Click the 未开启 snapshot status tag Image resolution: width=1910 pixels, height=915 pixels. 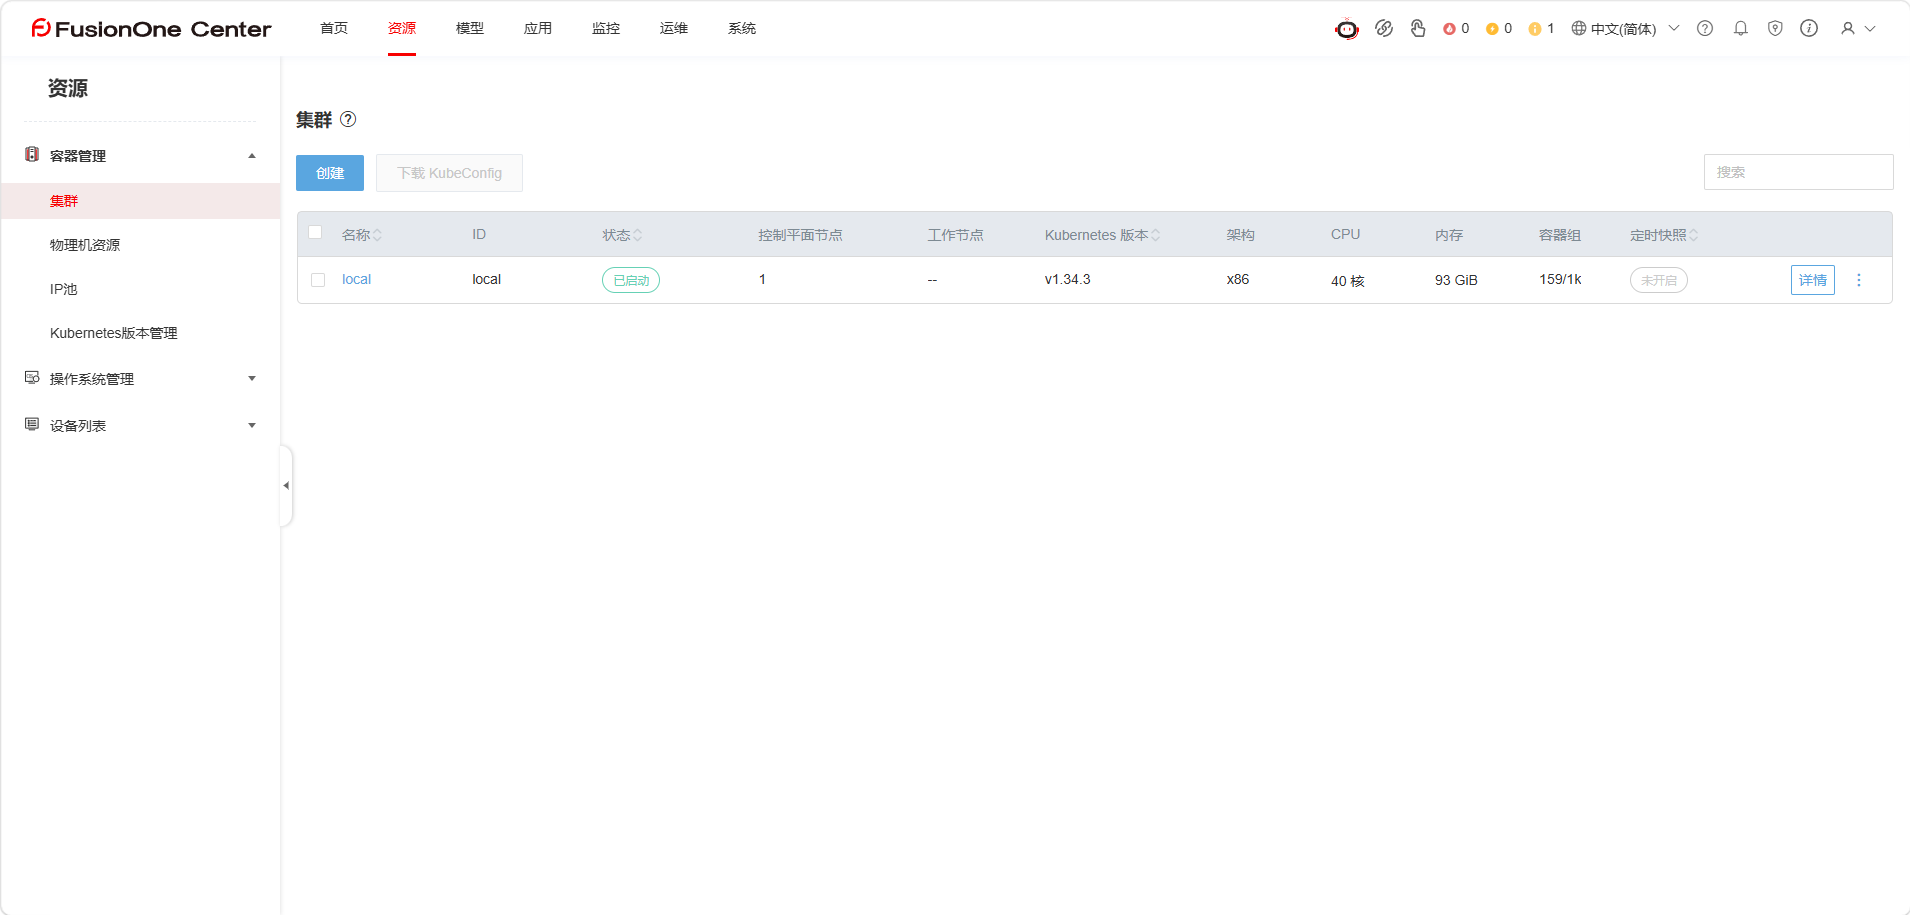(x=1659, y=280)
